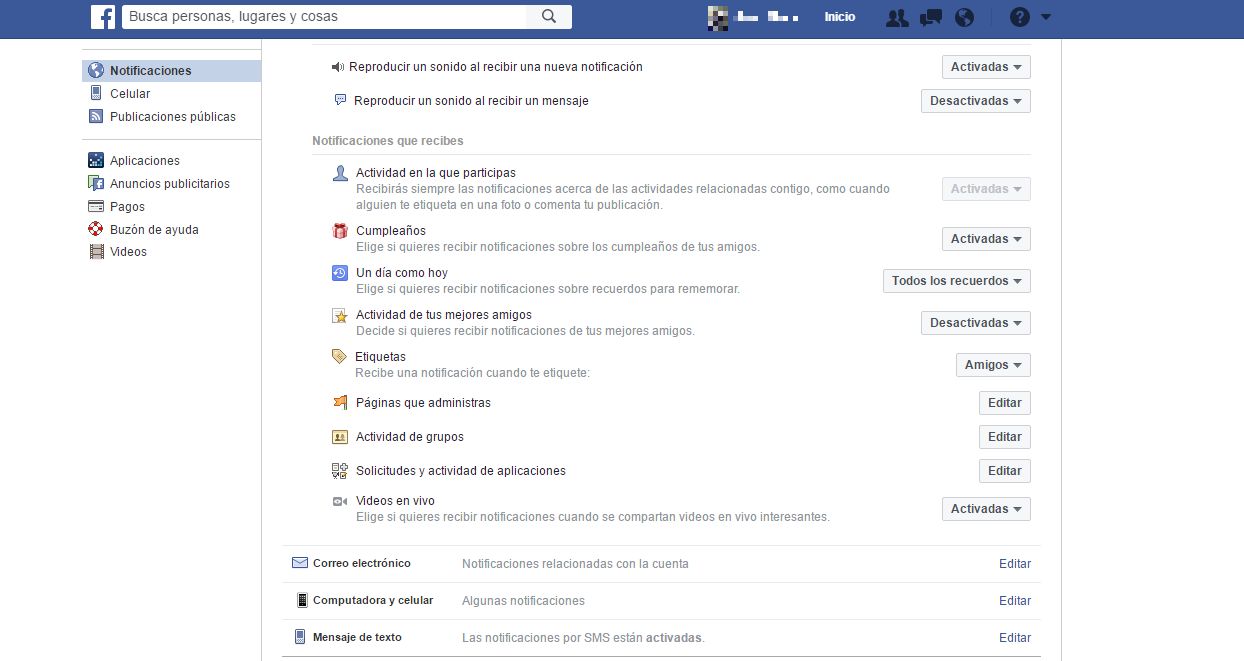Focus the Busca personas, lugares y cosas field
1244x661 pixels.
[x=325, y=17]
